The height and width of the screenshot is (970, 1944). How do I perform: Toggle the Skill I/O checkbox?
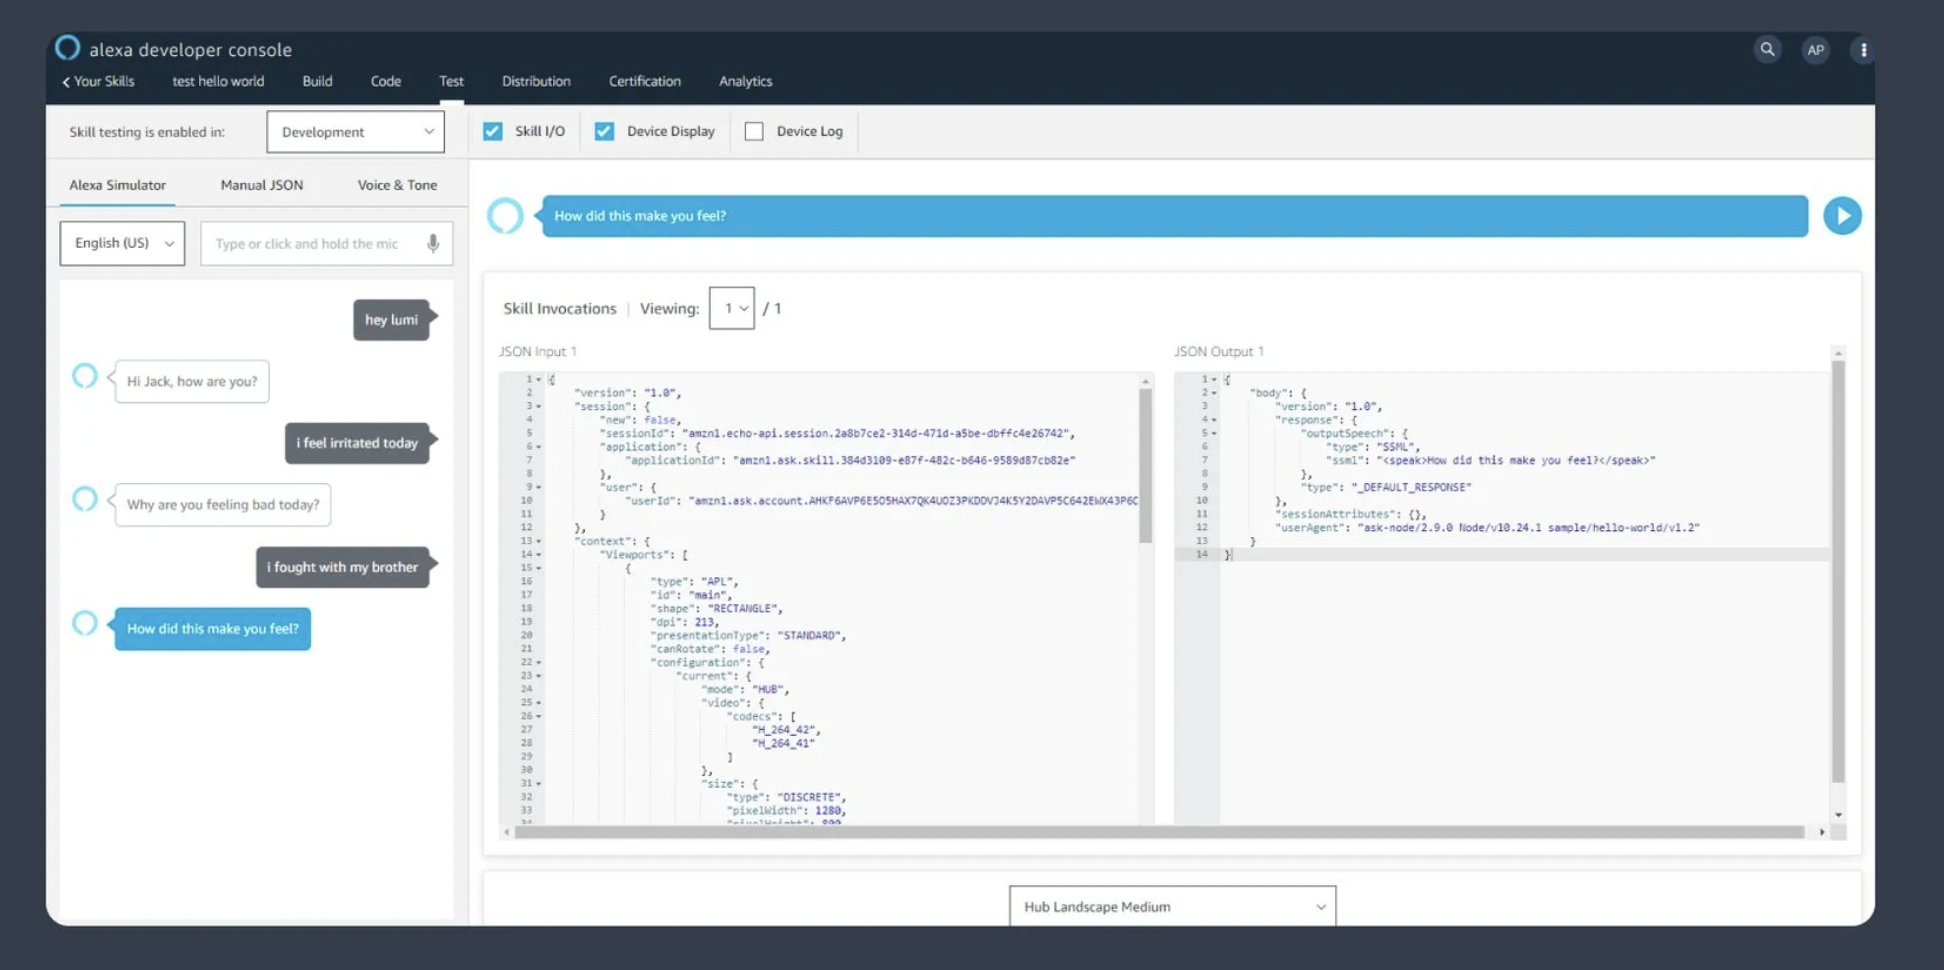(x=493, y=131)
